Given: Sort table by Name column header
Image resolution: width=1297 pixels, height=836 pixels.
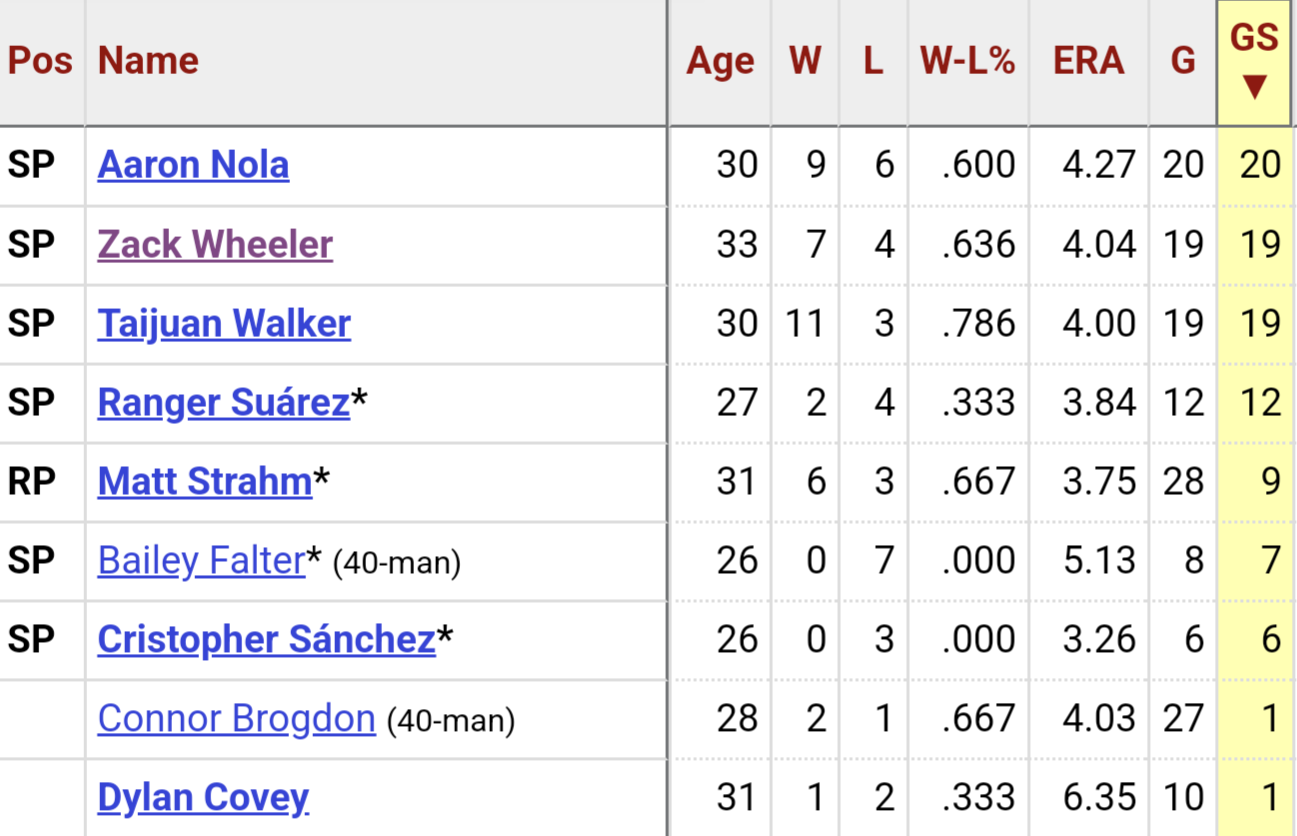Looking at the screenshot, I should coord(148,62).
